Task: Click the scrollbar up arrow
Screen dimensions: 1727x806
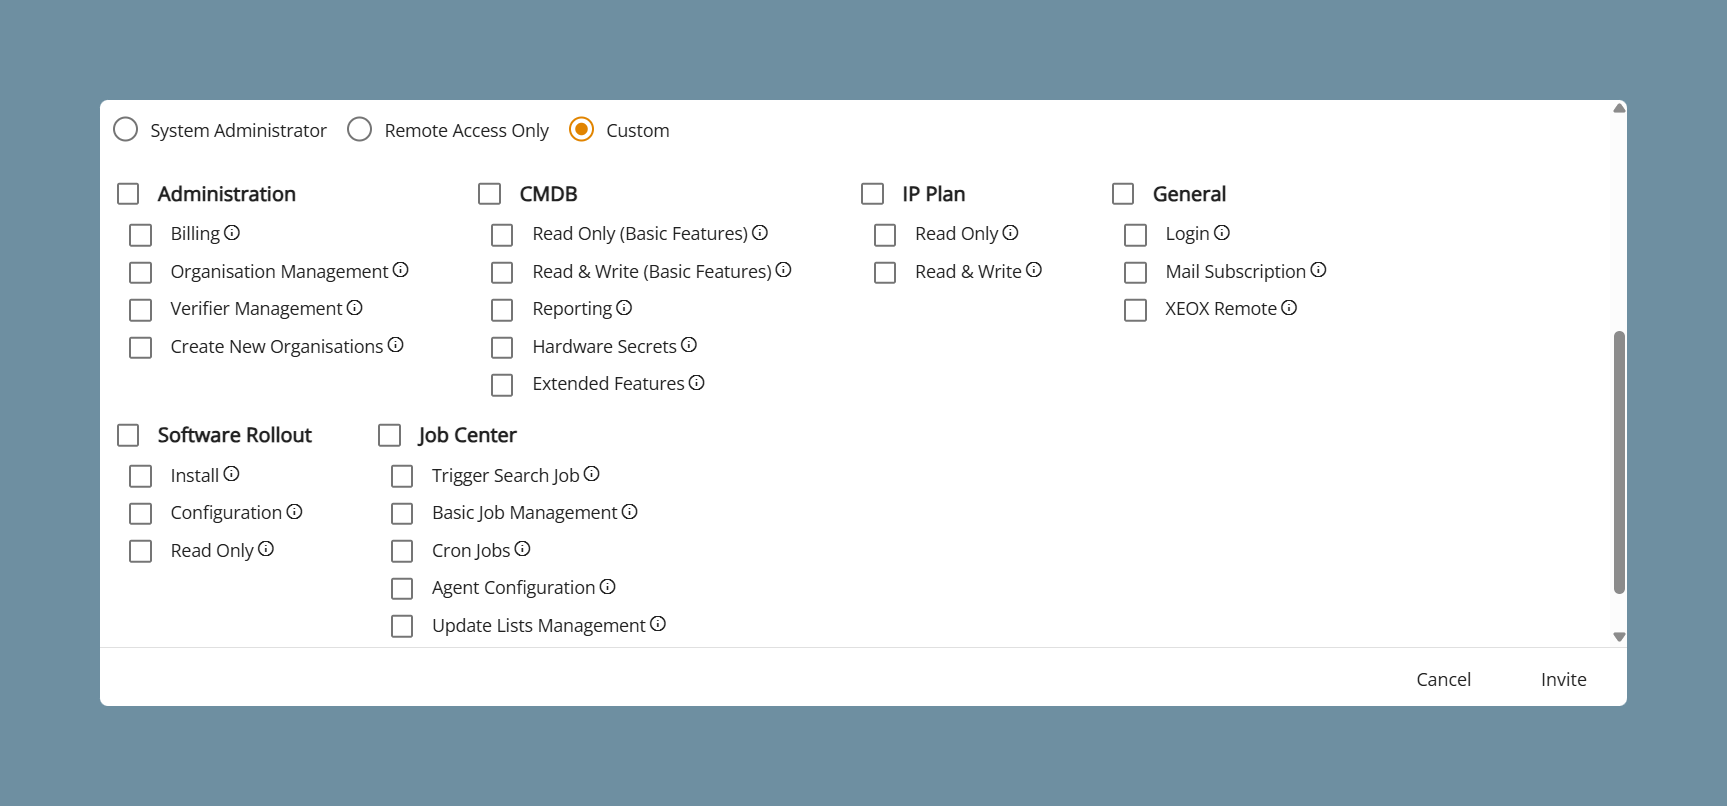Action: (1619, 108)
